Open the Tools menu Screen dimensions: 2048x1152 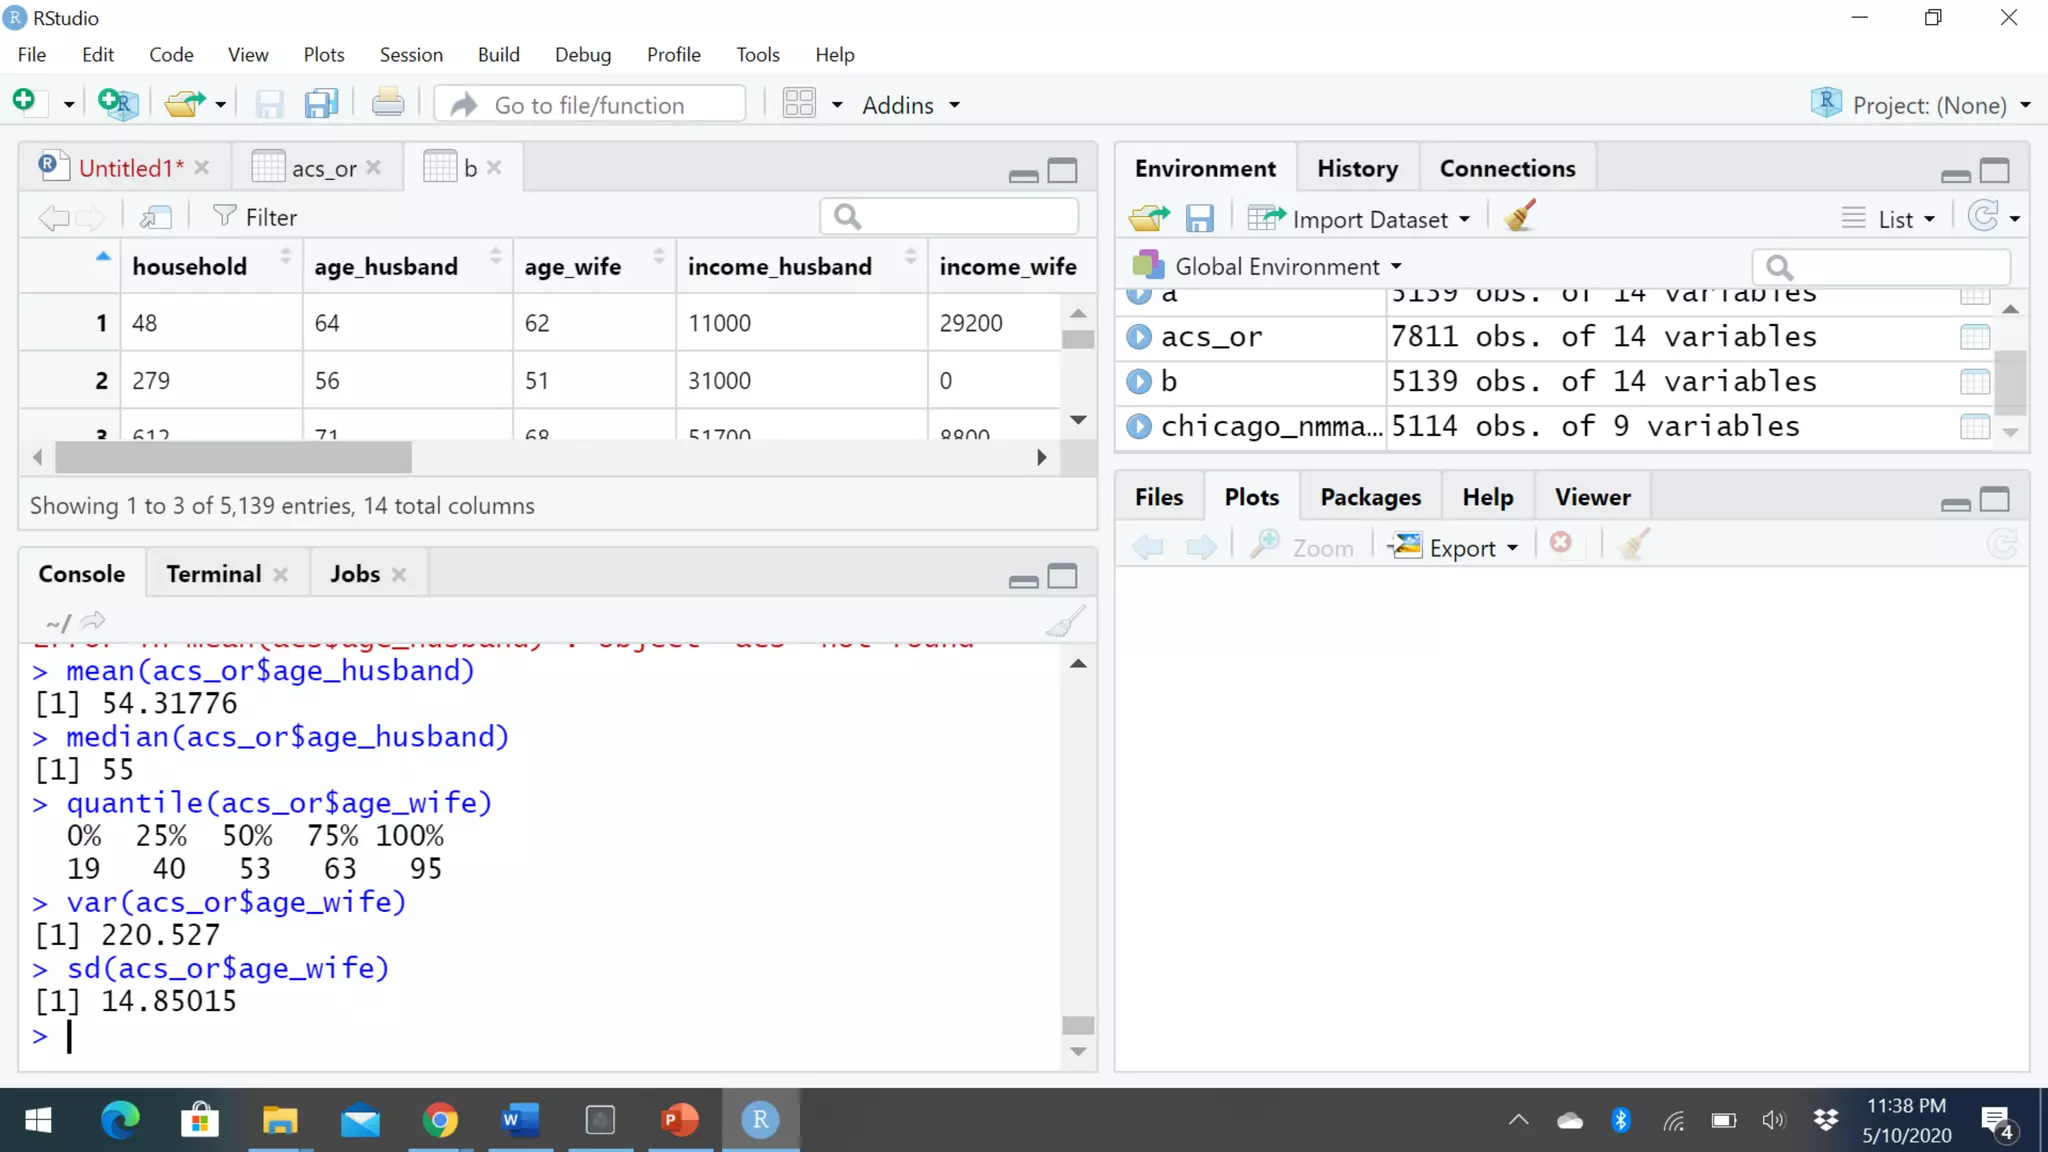pyautogui.click(x=758, y=55)
